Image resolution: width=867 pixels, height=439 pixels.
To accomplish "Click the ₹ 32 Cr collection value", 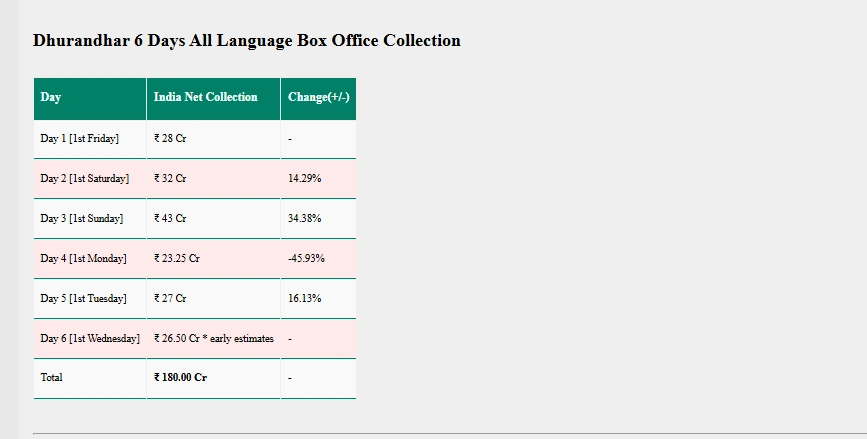I will (x=170, y=179).
